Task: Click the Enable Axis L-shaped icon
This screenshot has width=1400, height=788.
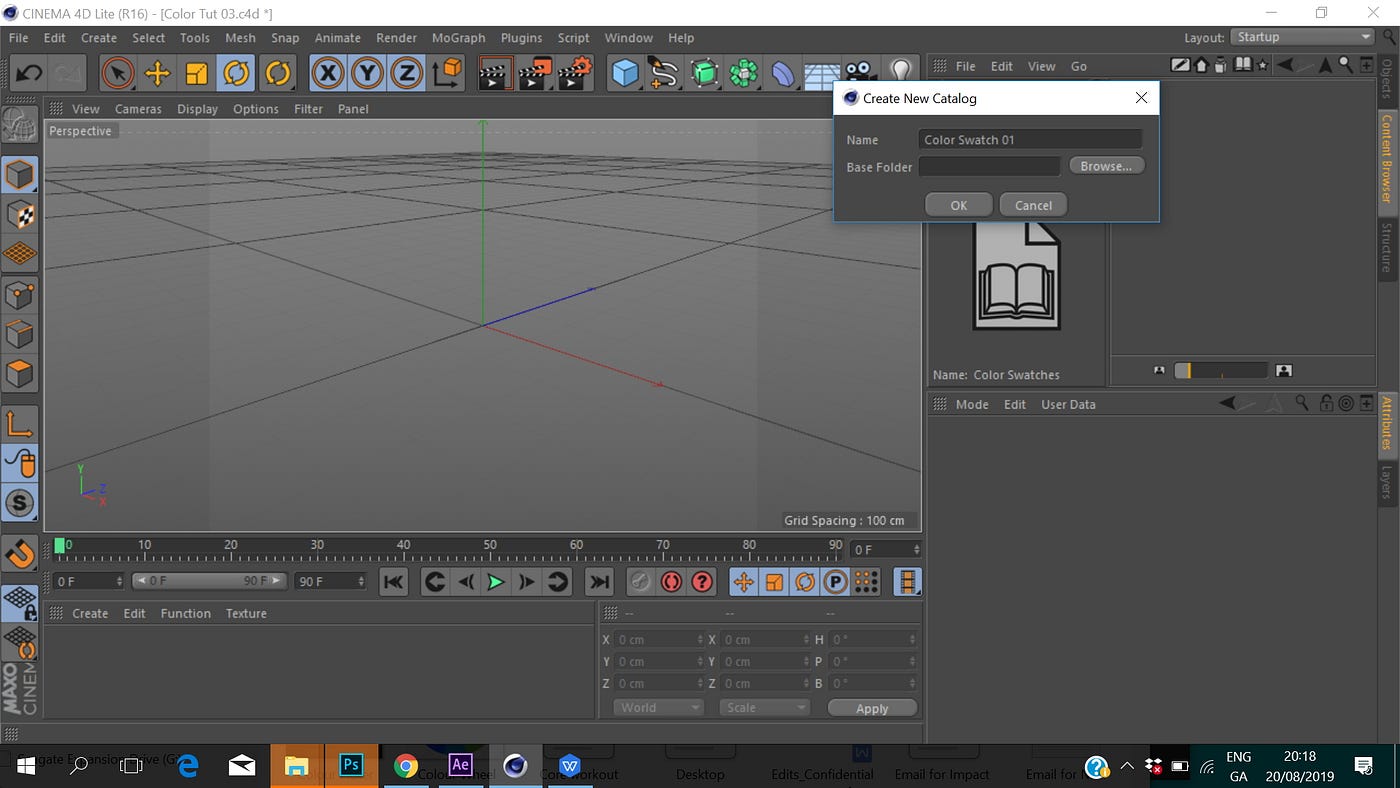Action: click(x=20, y=424)
